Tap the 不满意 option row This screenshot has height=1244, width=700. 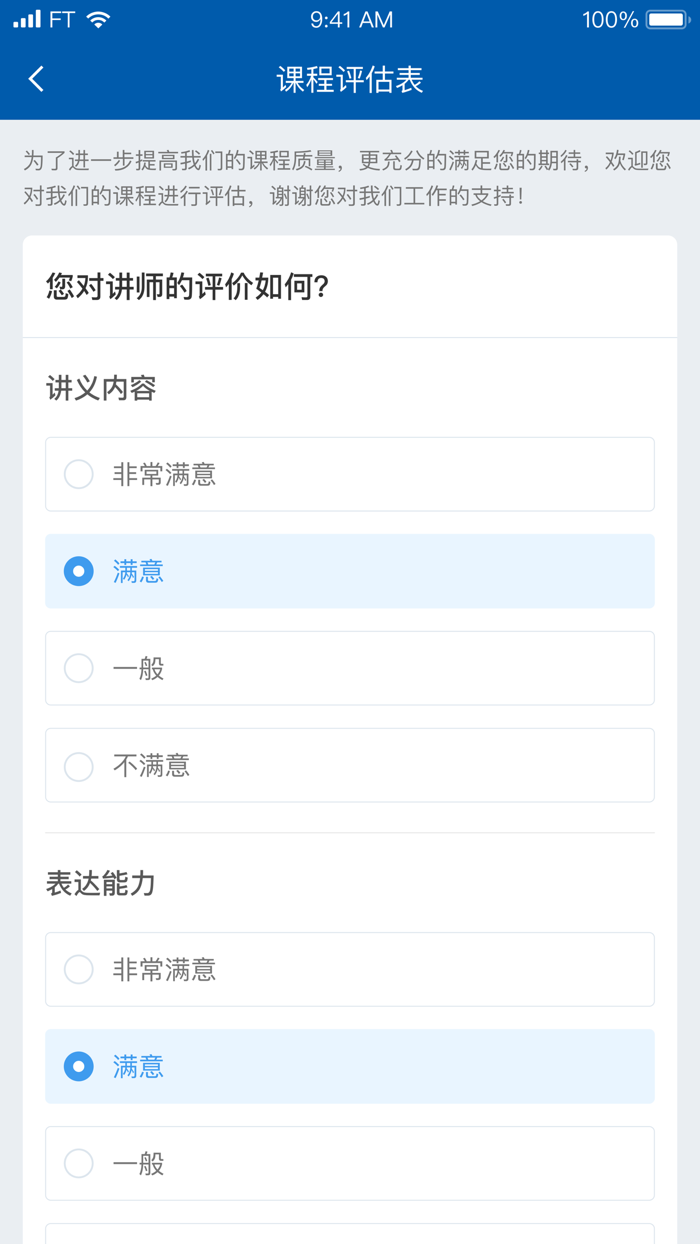click(350, 765)
